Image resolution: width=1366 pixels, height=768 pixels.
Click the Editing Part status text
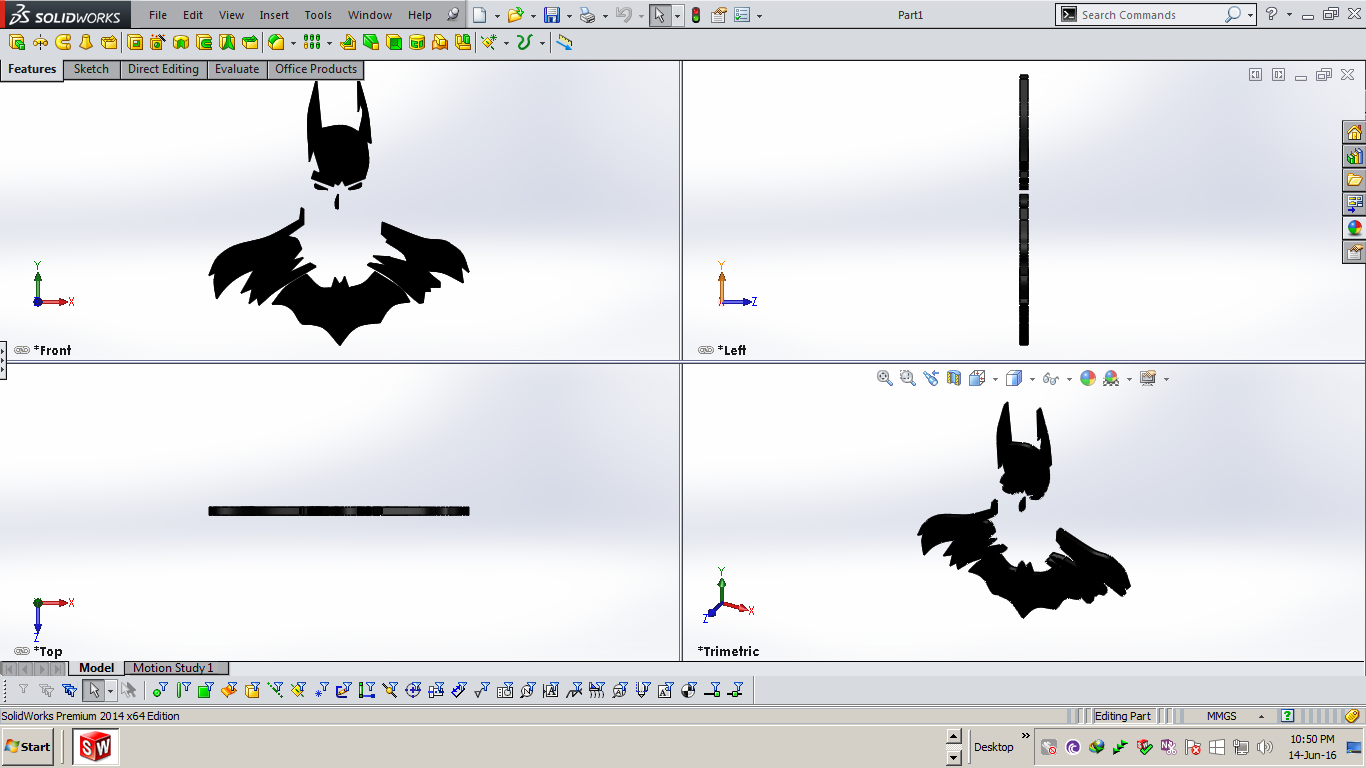(x=1122, y=716)
